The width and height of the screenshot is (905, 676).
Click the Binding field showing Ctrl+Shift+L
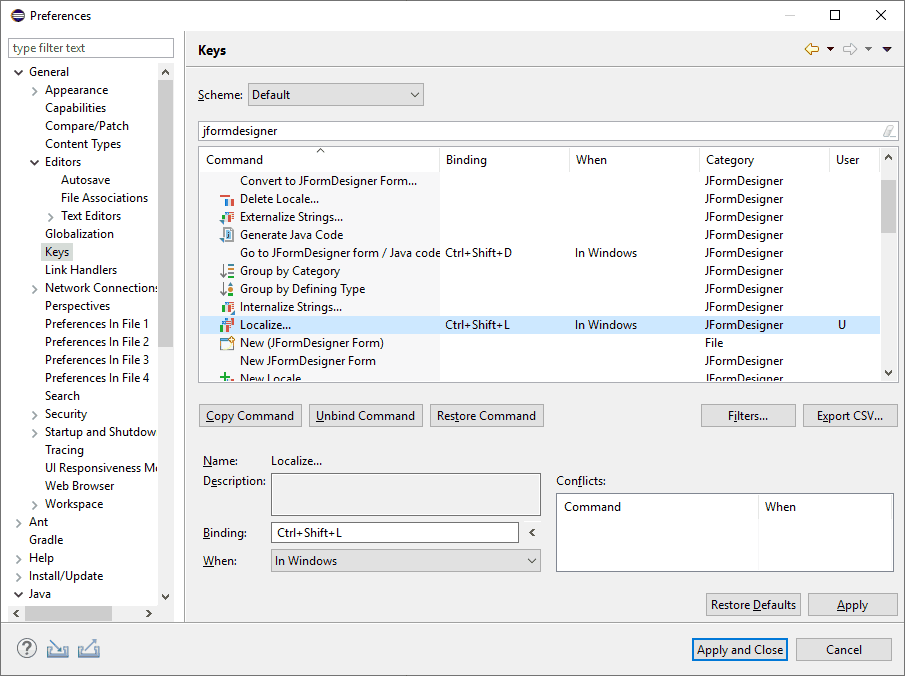(x=395, y=532)
